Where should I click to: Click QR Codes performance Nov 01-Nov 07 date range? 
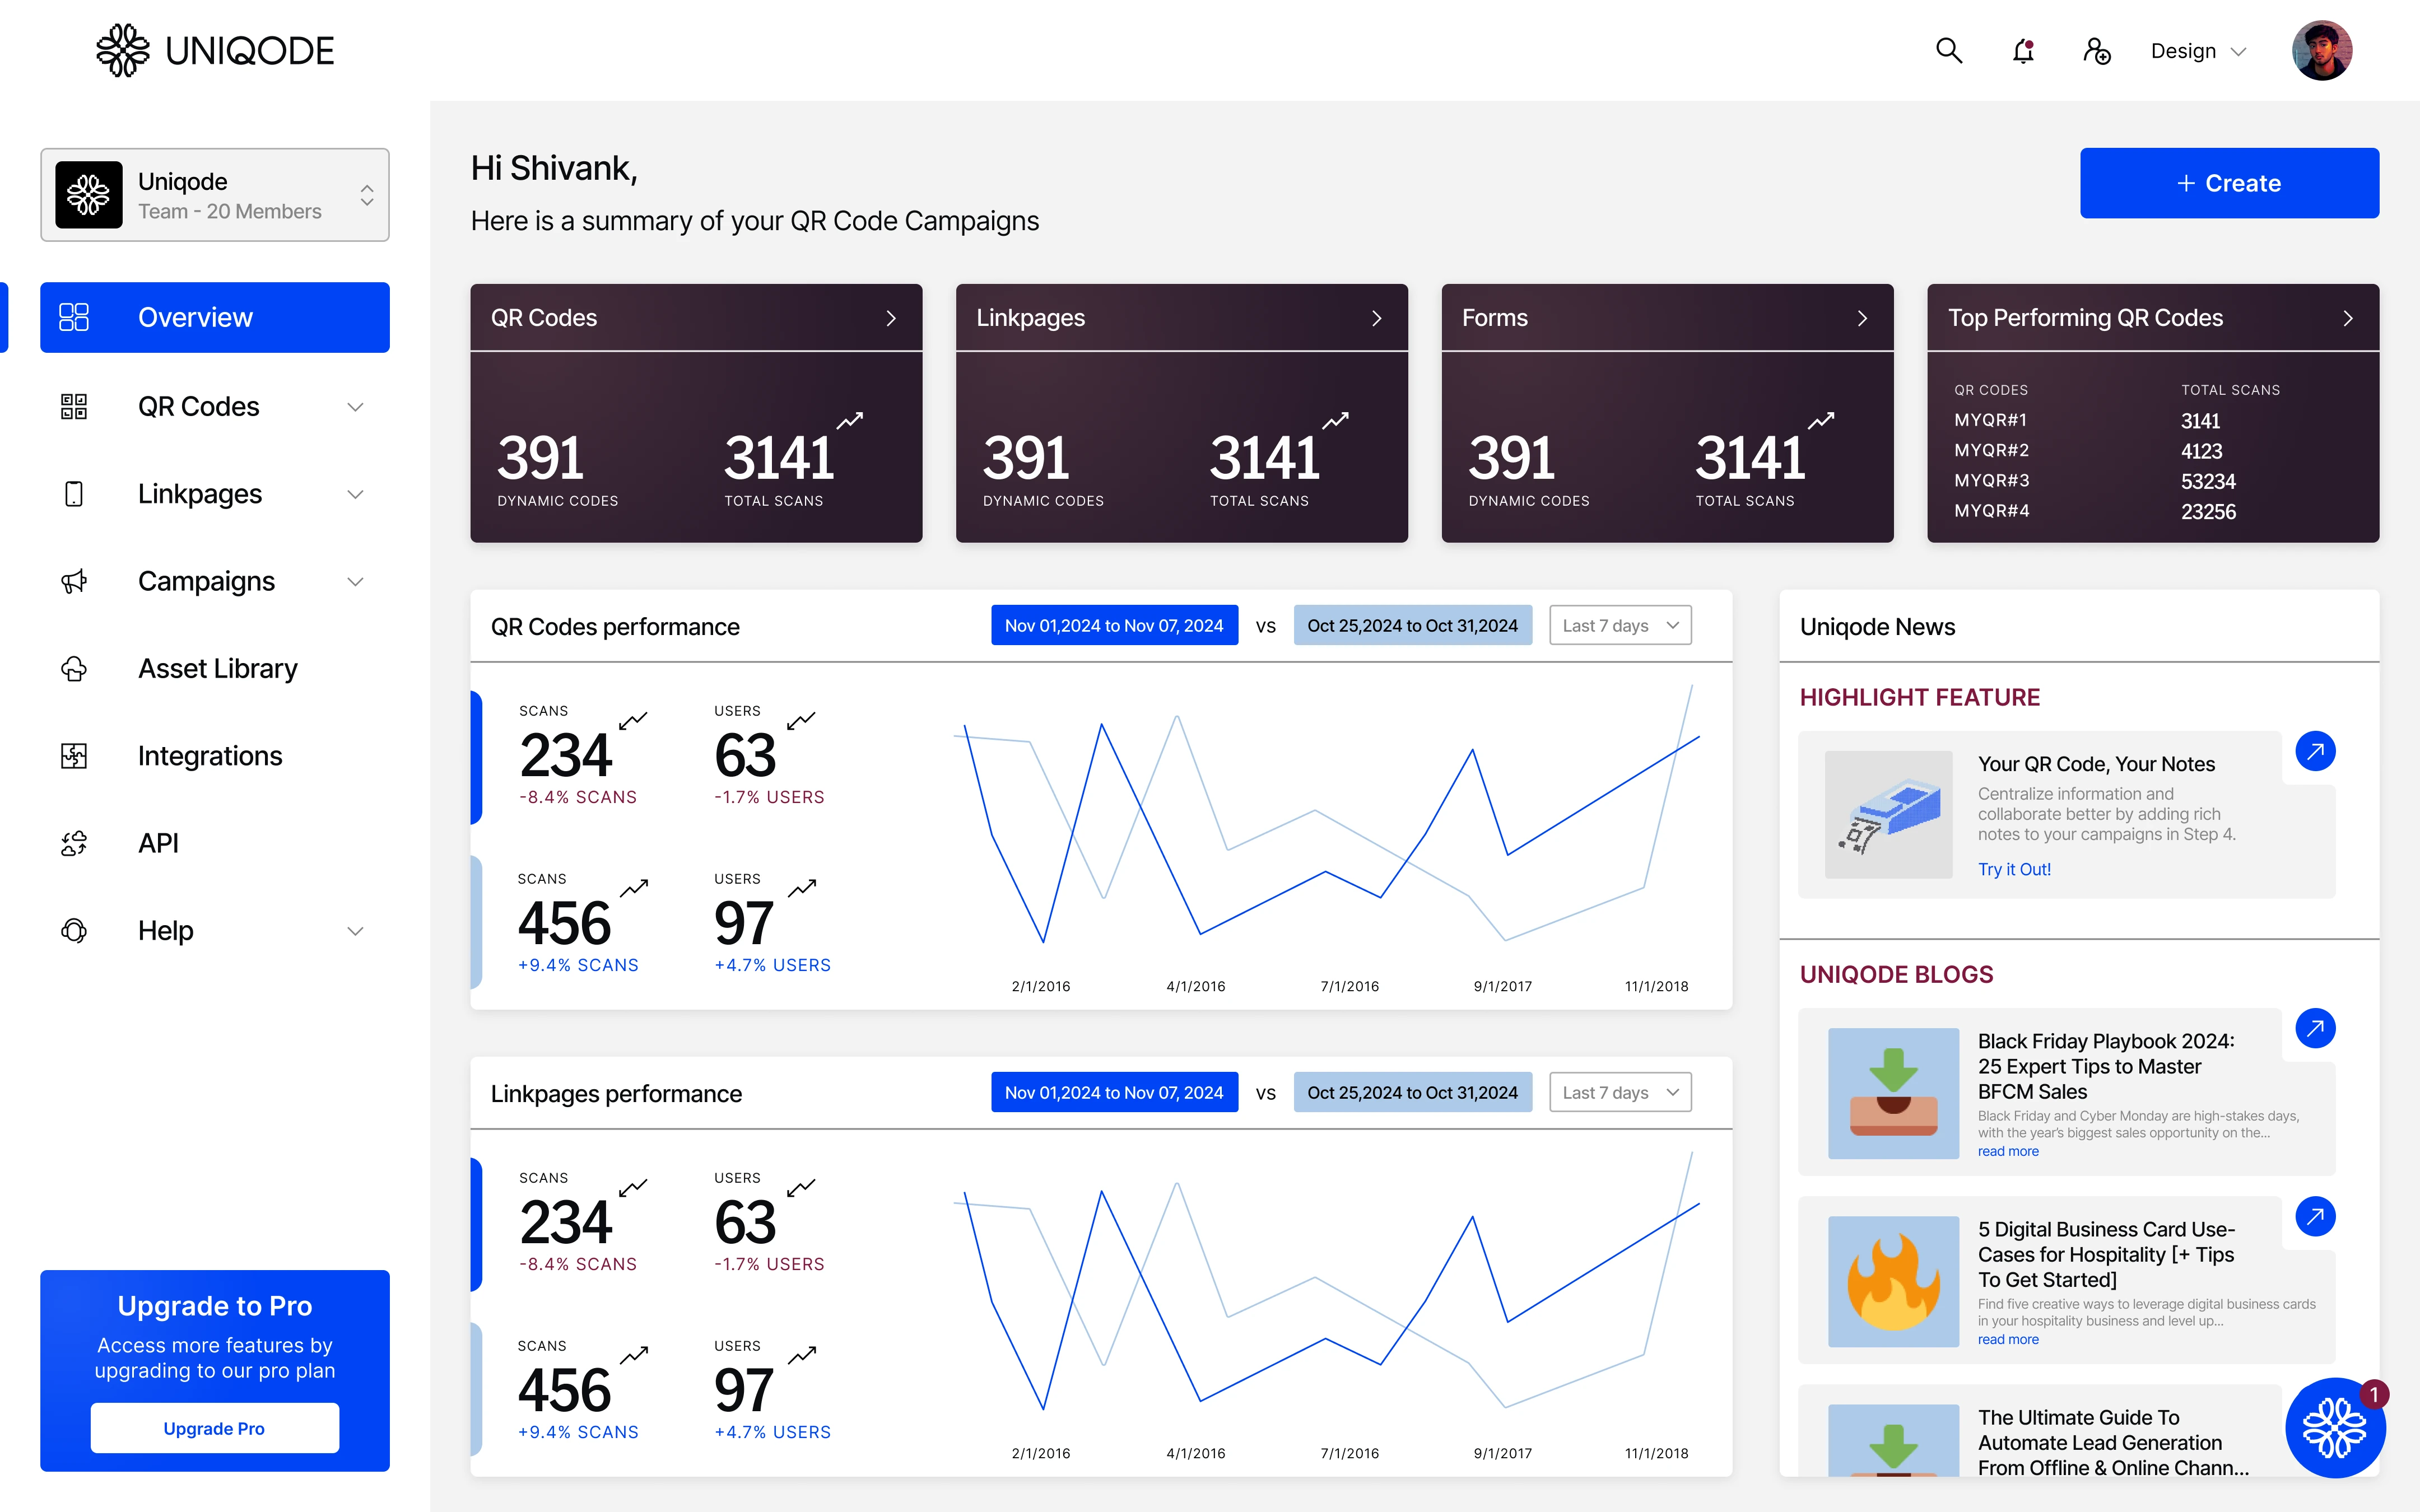point(1114,625)
